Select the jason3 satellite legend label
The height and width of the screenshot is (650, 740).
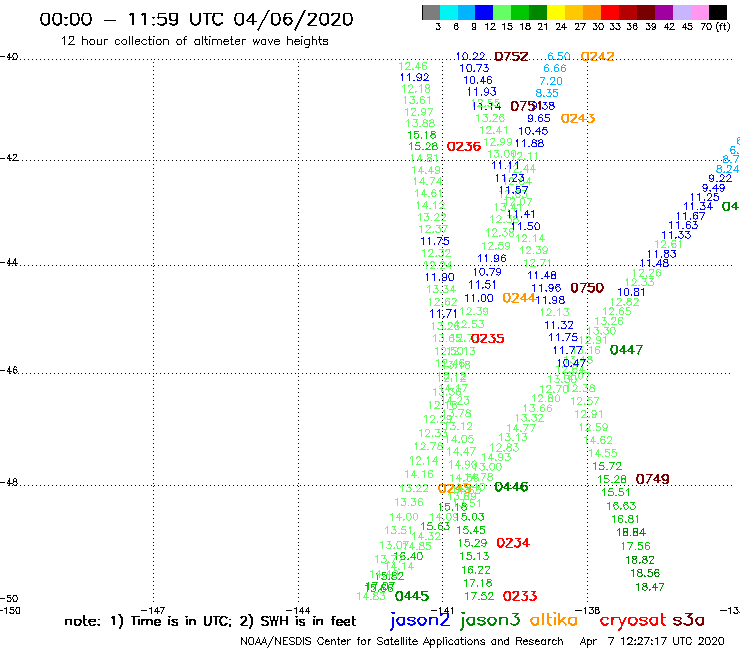[490, 620]
